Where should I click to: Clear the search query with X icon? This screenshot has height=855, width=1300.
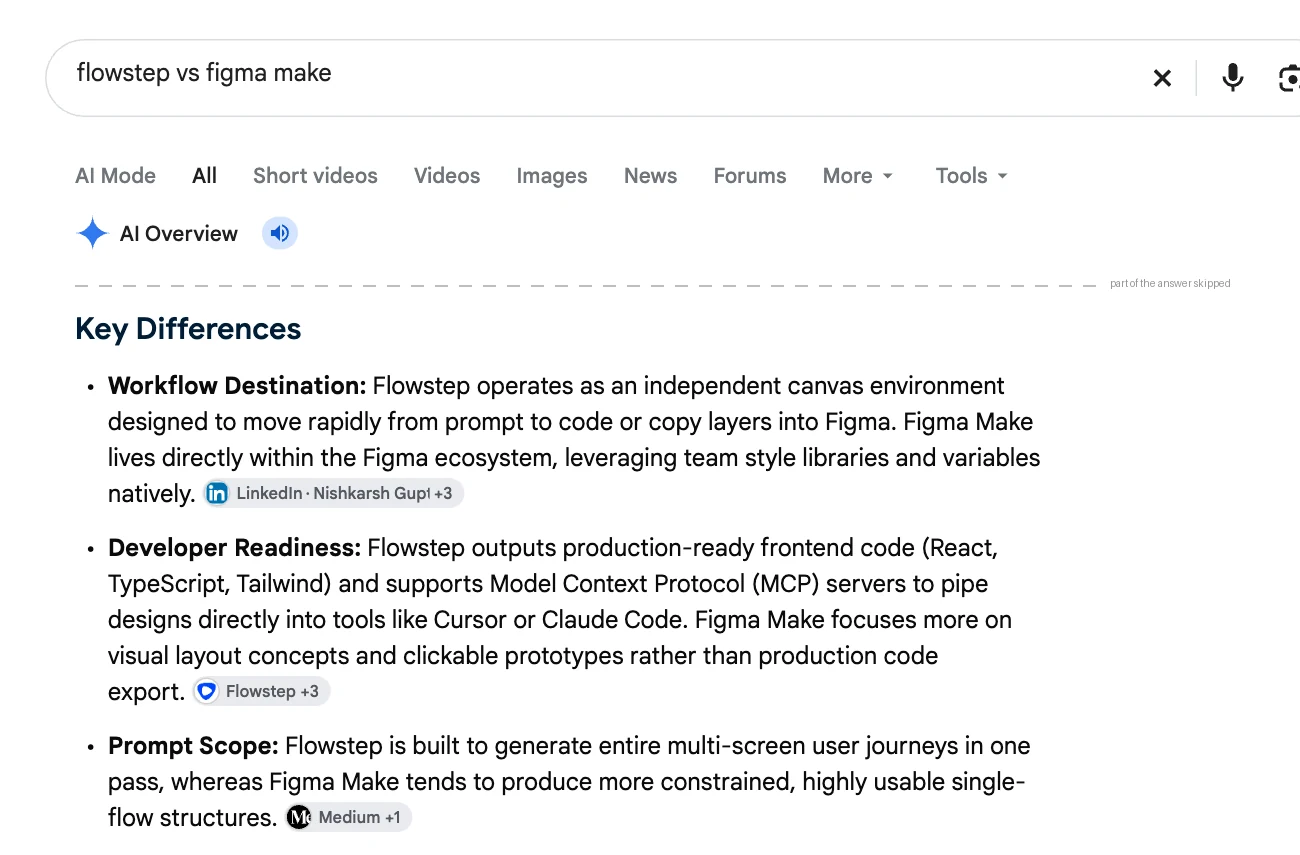[x=1162, y=78]
